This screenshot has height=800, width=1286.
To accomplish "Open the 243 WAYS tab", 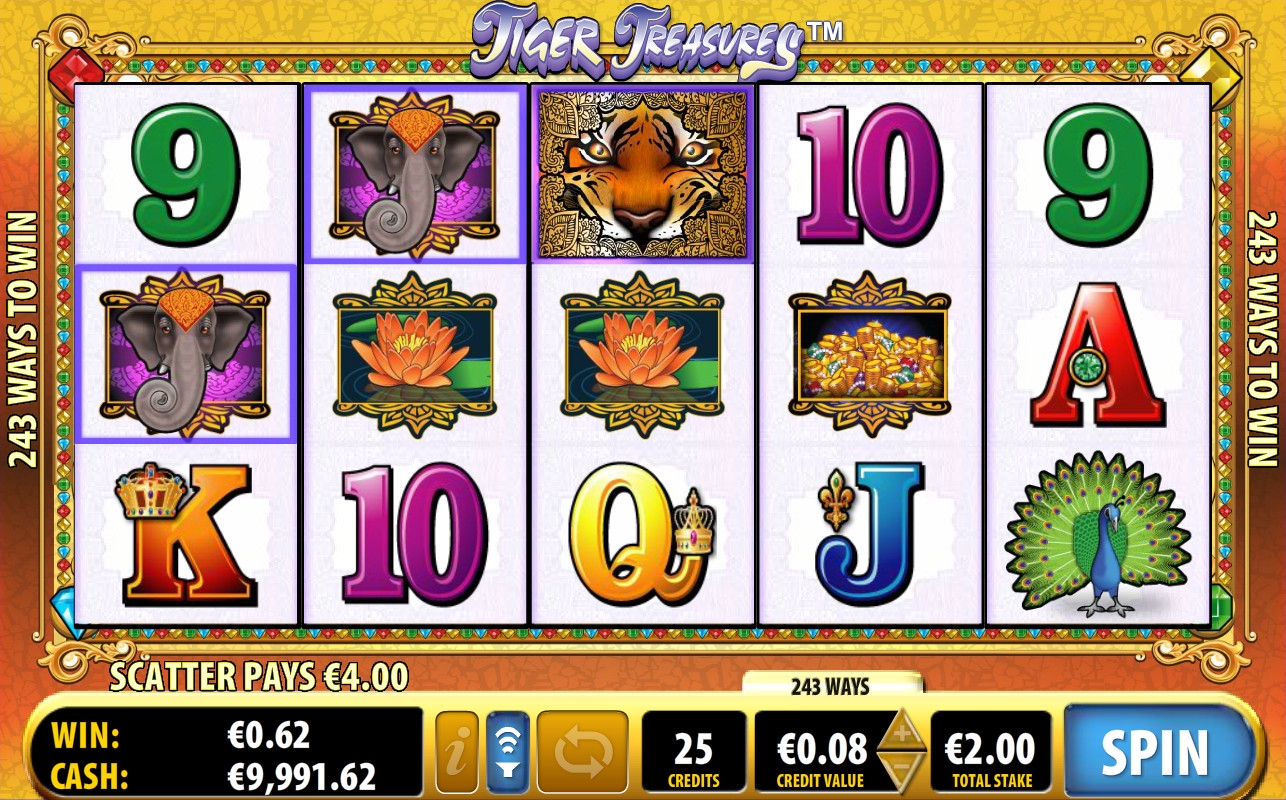I will tap(831, 686).
